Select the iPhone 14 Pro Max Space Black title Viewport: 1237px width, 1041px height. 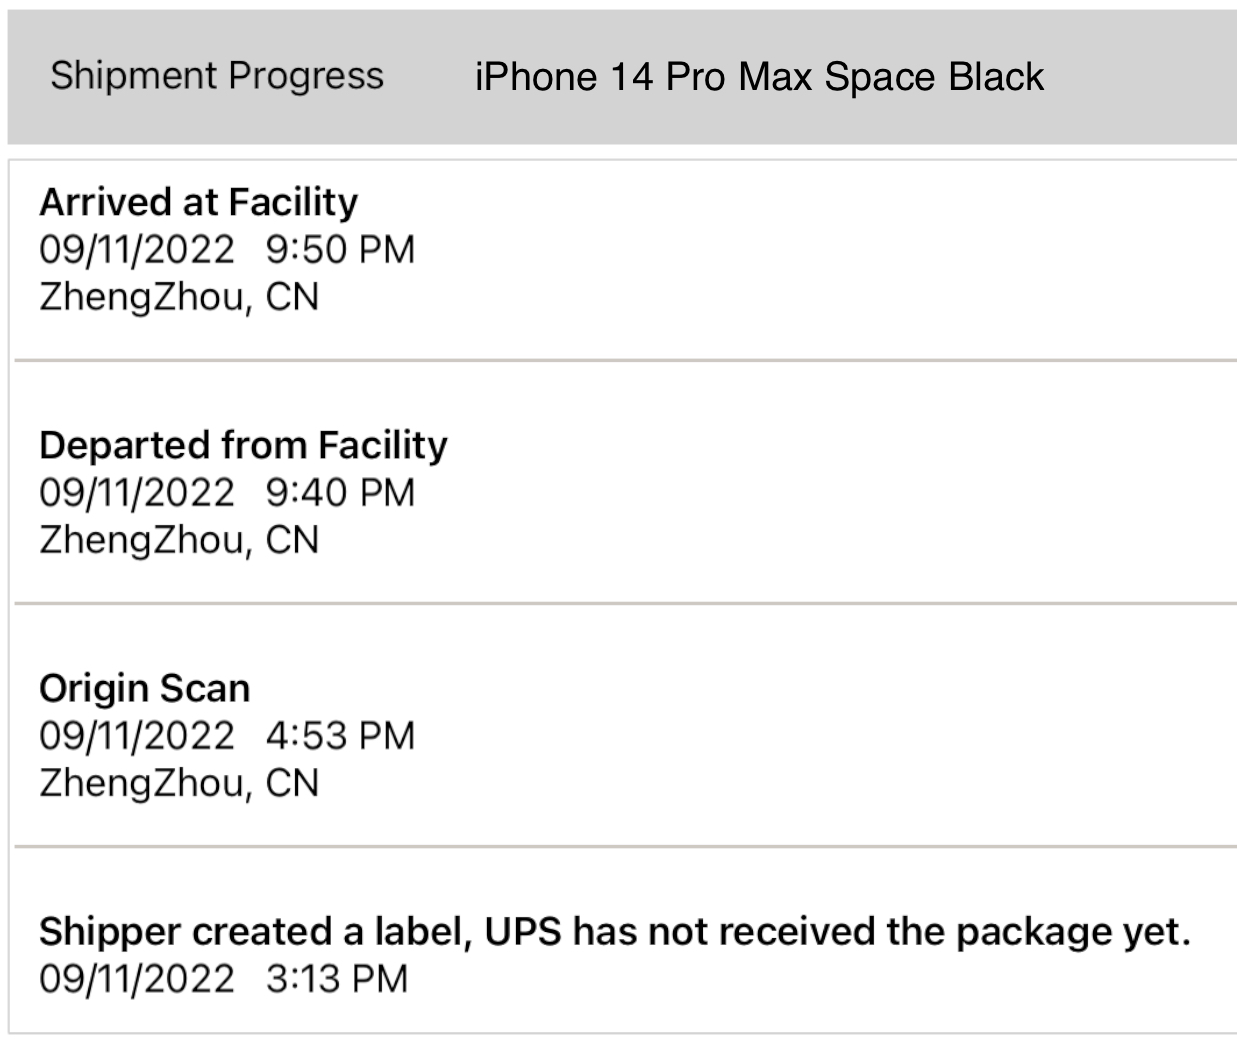point(759,77)
